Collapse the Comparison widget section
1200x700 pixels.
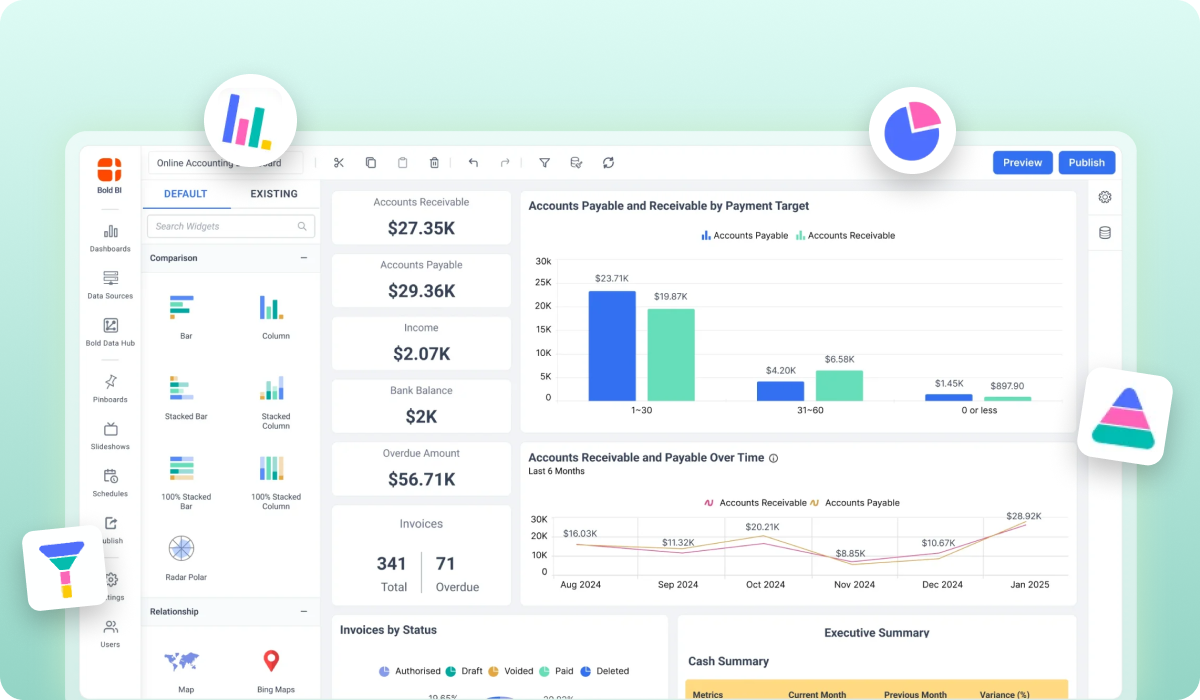[x=304, y=258]
